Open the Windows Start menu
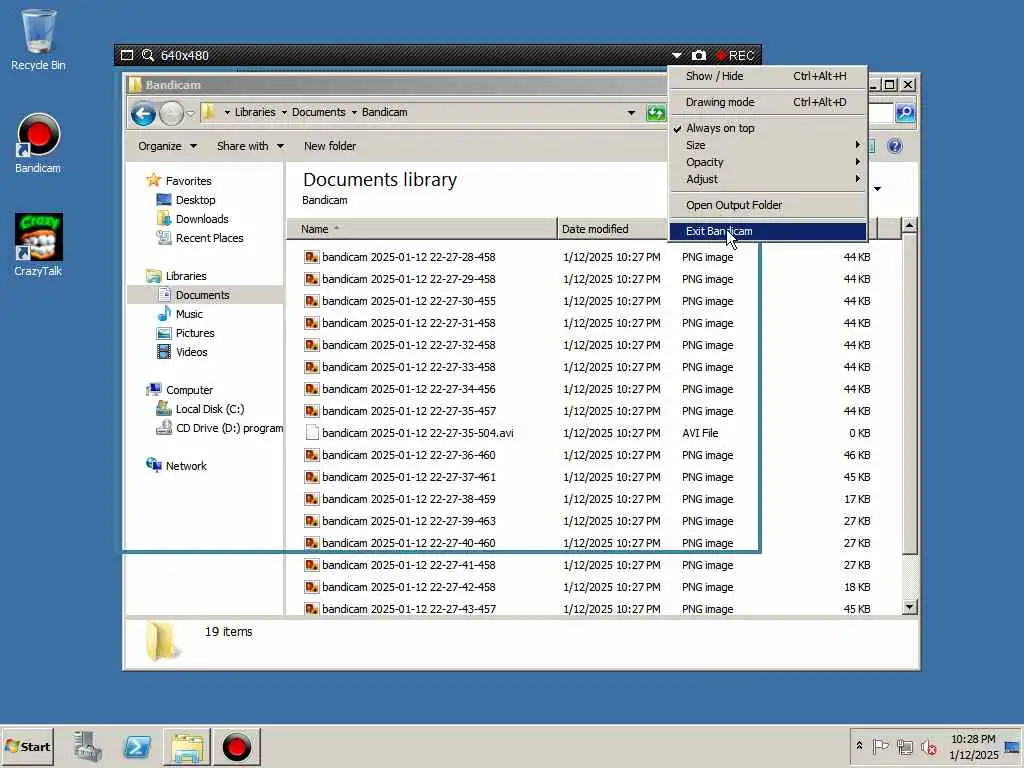The image size is (1024, 768). [x=27, y=746]
